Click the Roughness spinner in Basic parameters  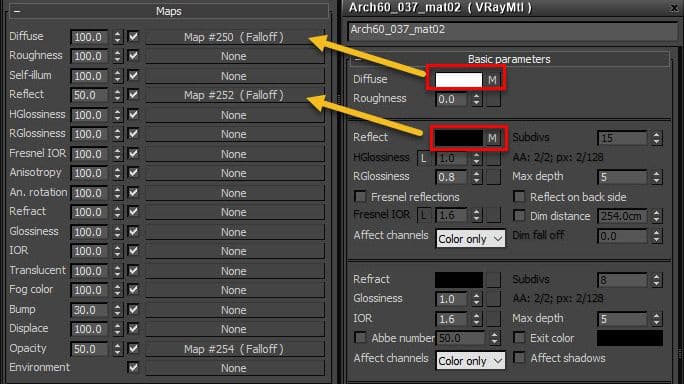(x=477, y=99)
